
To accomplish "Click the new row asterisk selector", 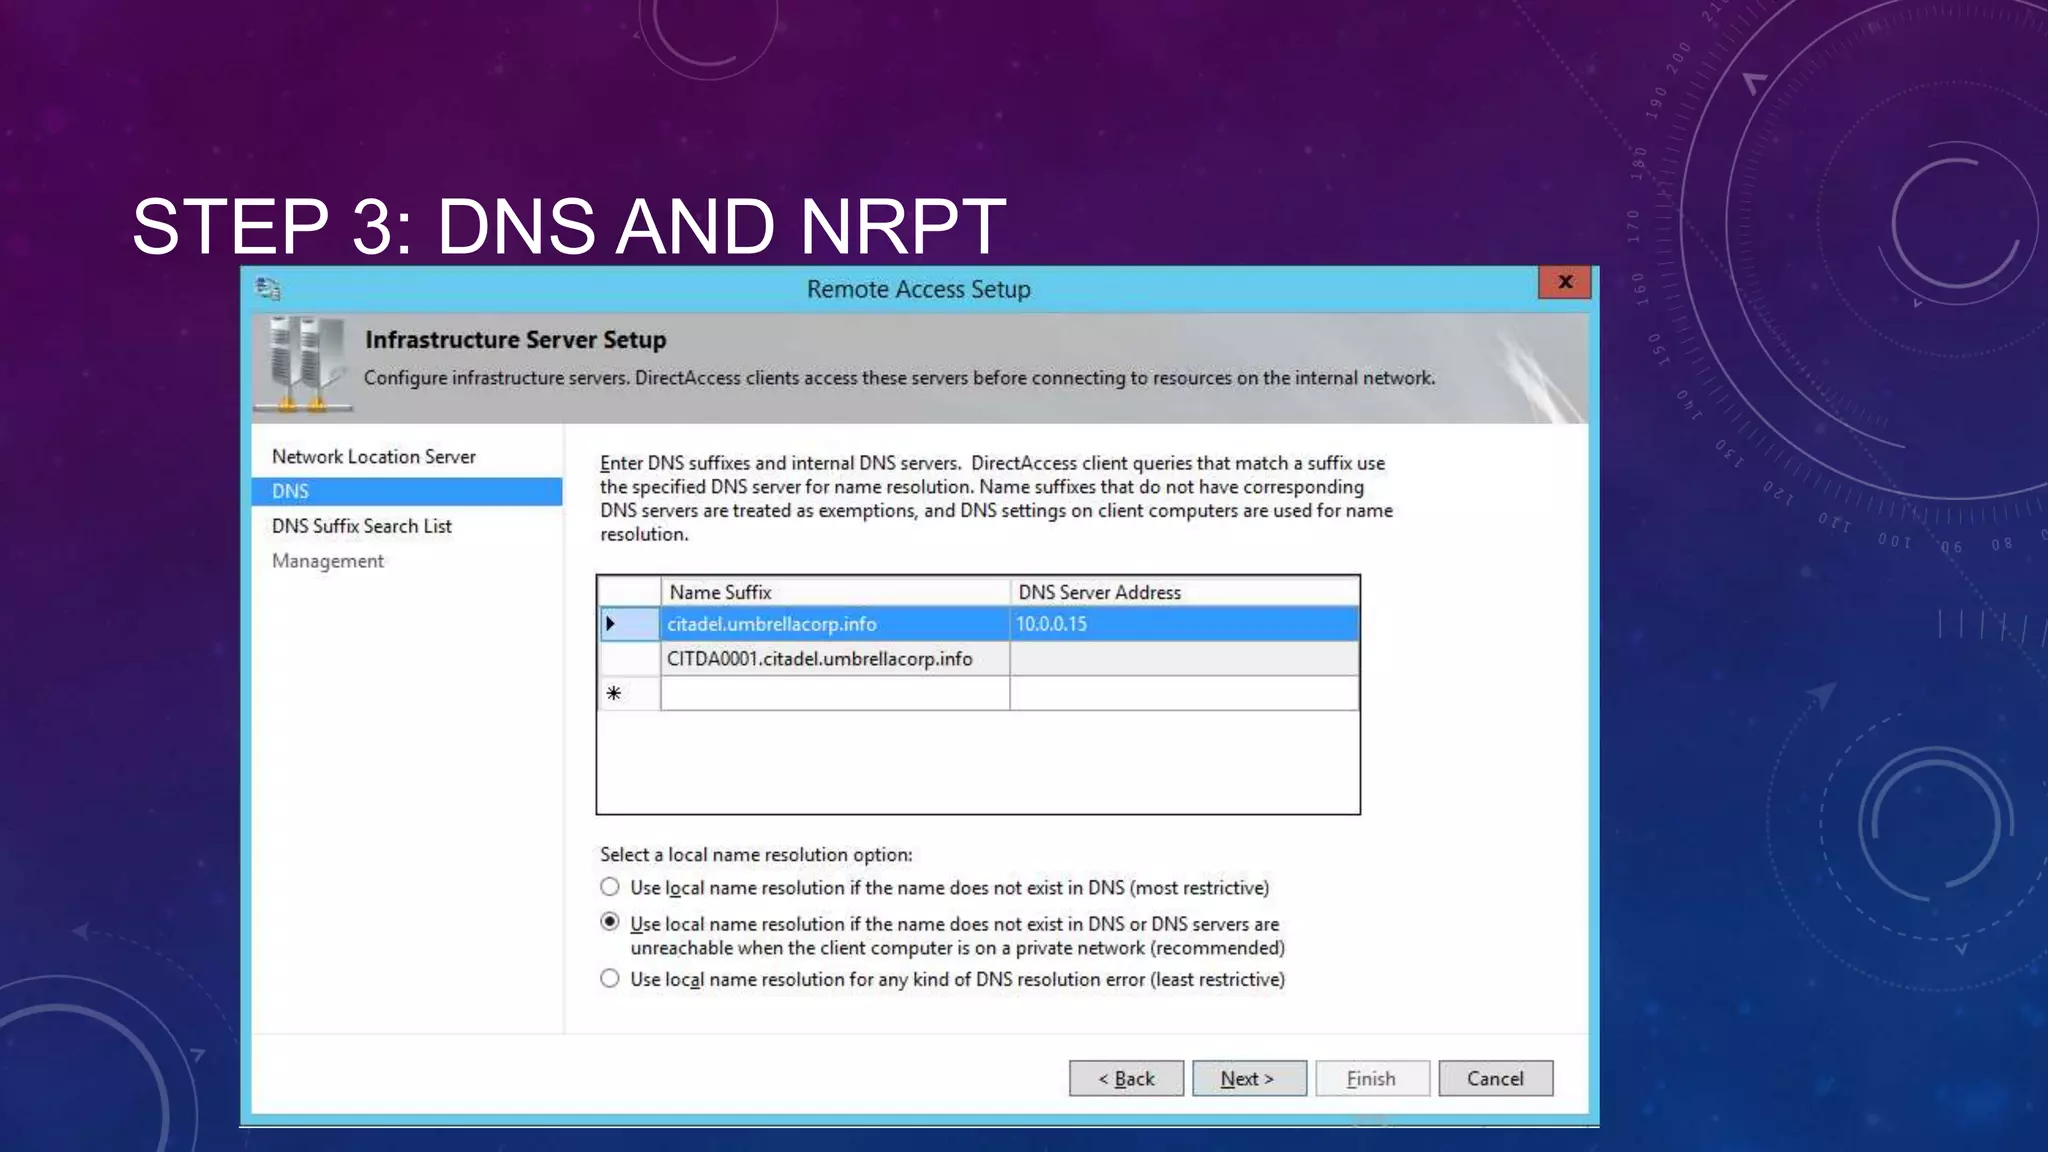I will pos(629,693).
